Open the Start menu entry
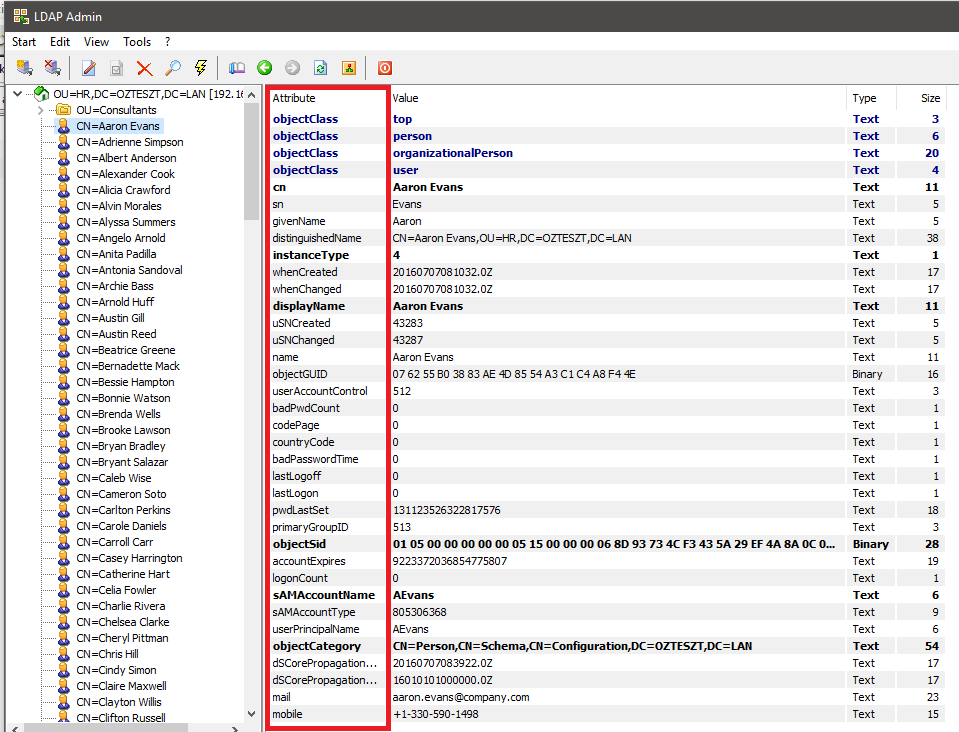The height and width of the screenshot is (732, 959). pos(24,42)
